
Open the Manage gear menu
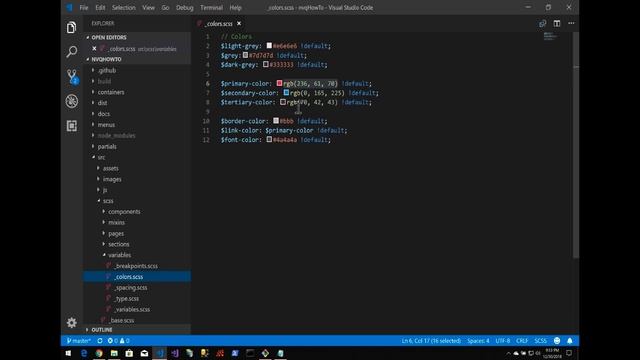click(71, 322)
